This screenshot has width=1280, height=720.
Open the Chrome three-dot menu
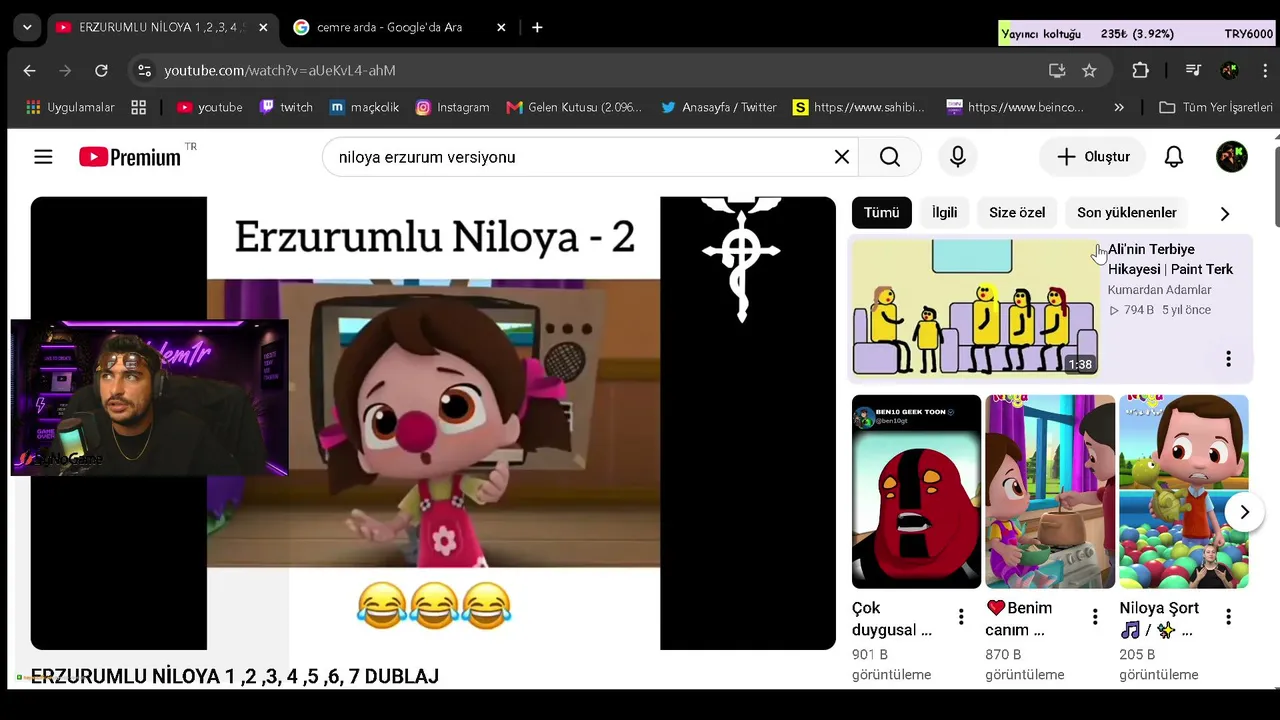[x=1265, y=70]
